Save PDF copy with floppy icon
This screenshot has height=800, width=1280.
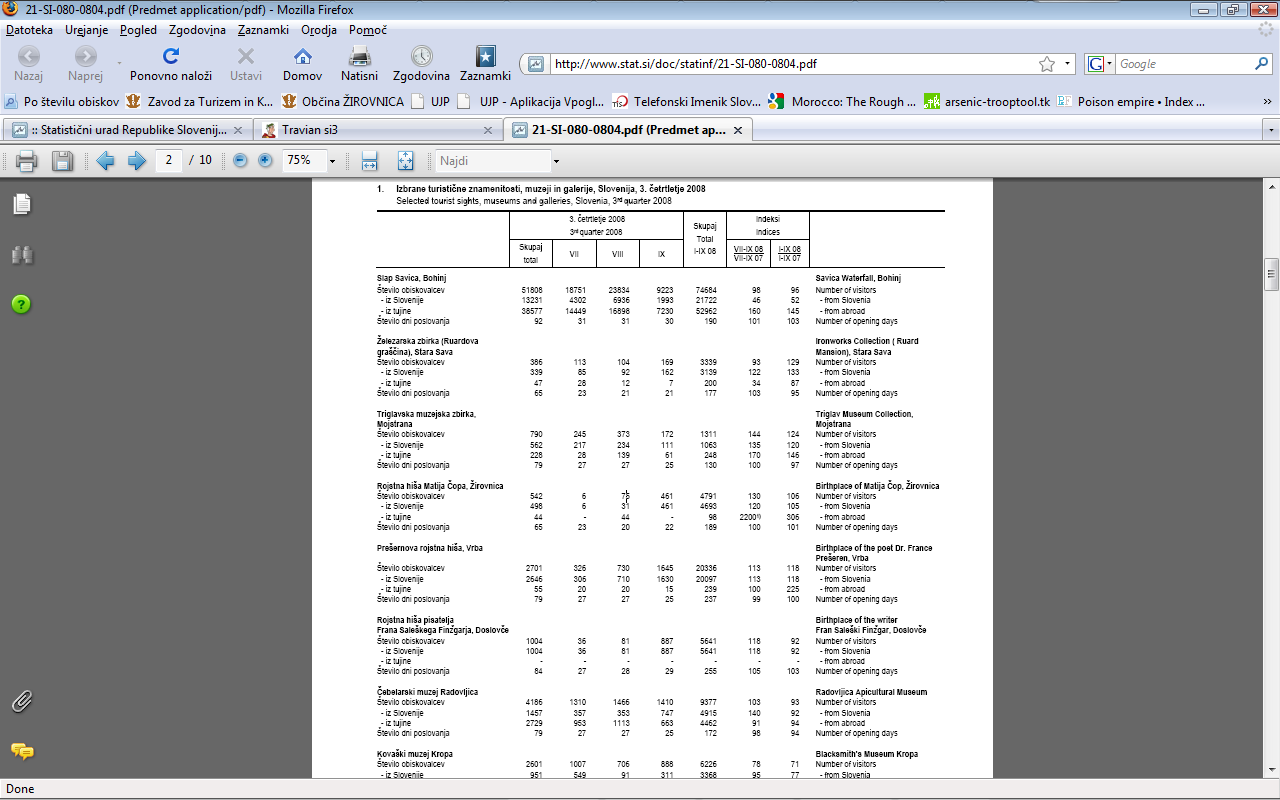point(62,161)
